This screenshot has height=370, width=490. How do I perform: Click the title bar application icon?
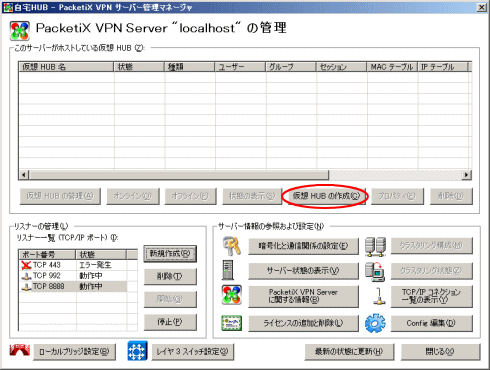pyautogui.click(x=7, y=7)
